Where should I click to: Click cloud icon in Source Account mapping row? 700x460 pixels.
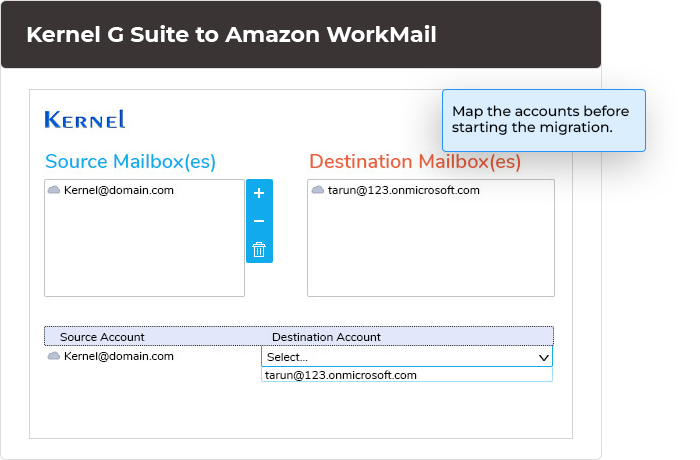[x=54, y=356]
